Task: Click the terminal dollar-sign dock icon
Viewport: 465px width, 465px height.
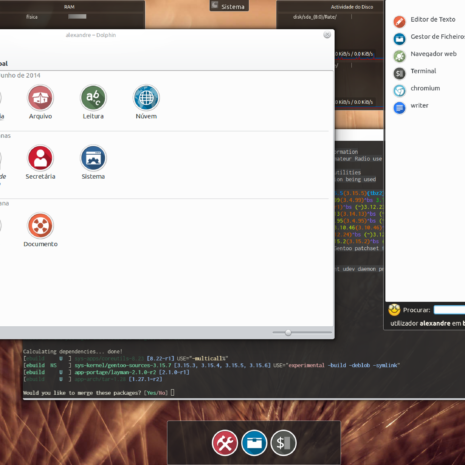Action: click(283, 443)
